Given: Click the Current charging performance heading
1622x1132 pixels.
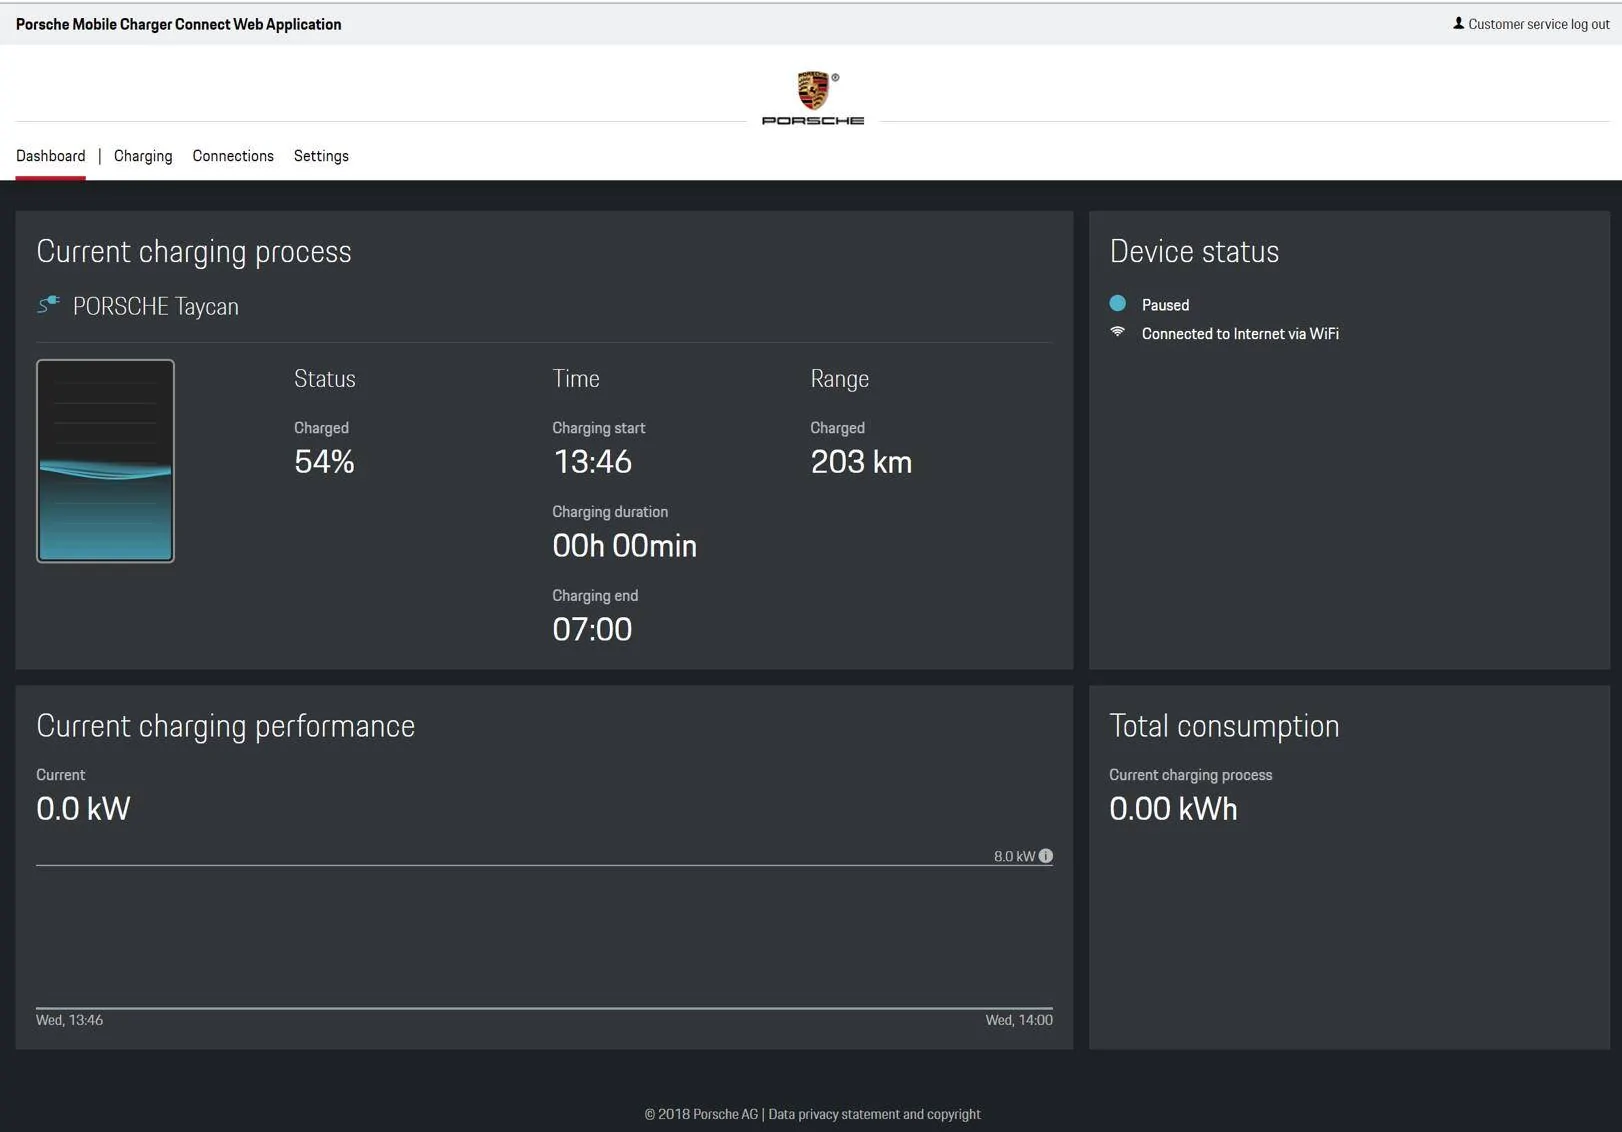Looking at the screenshot, I should [225, 726].
